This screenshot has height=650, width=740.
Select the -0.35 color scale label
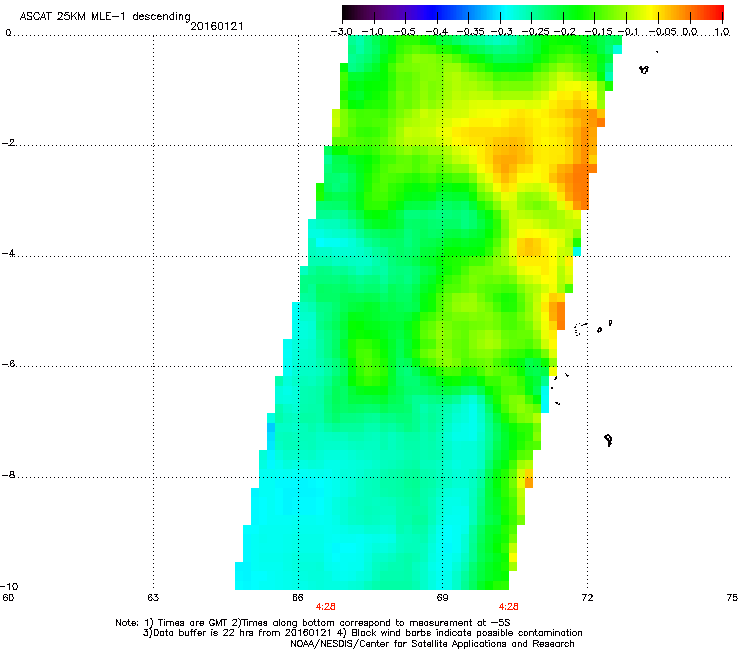click(469, 32)
